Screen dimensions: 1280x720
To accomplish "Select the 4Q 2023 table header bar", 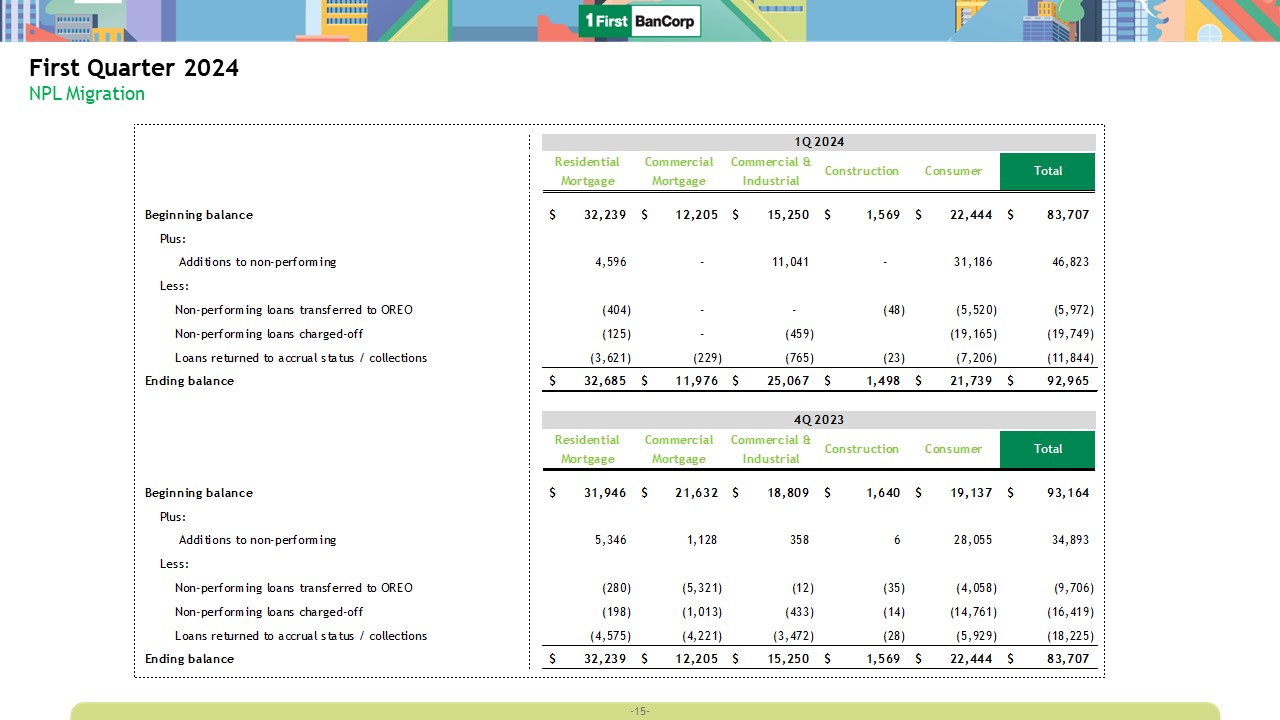I will (818, 420).
